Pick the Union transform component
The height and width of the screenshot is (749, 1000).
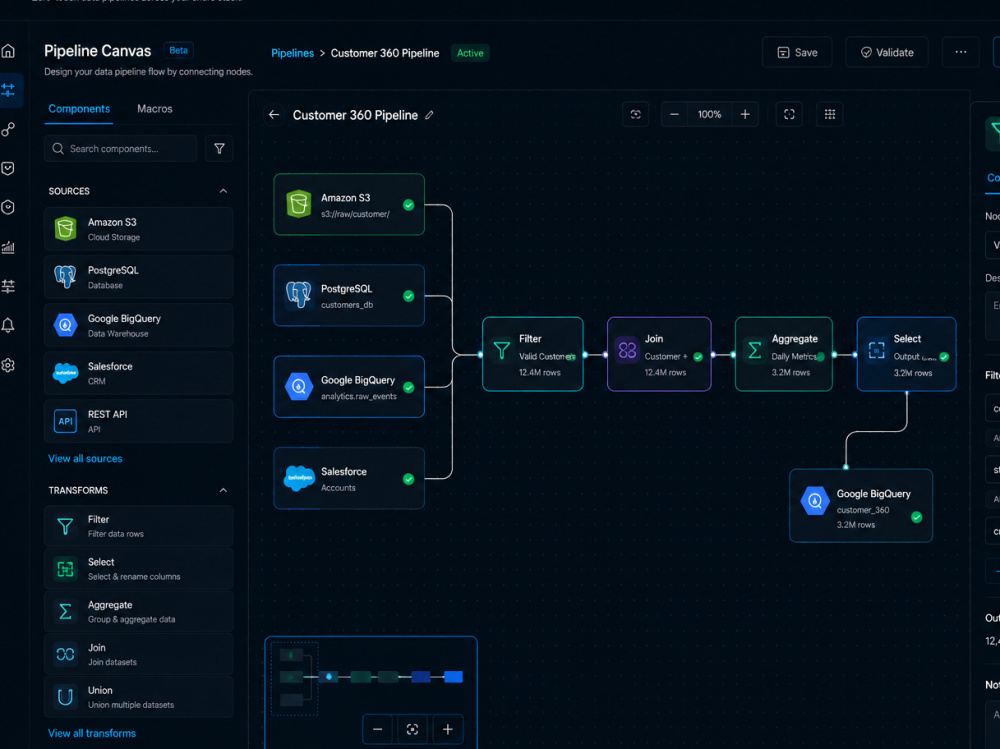tap(138, 697)
